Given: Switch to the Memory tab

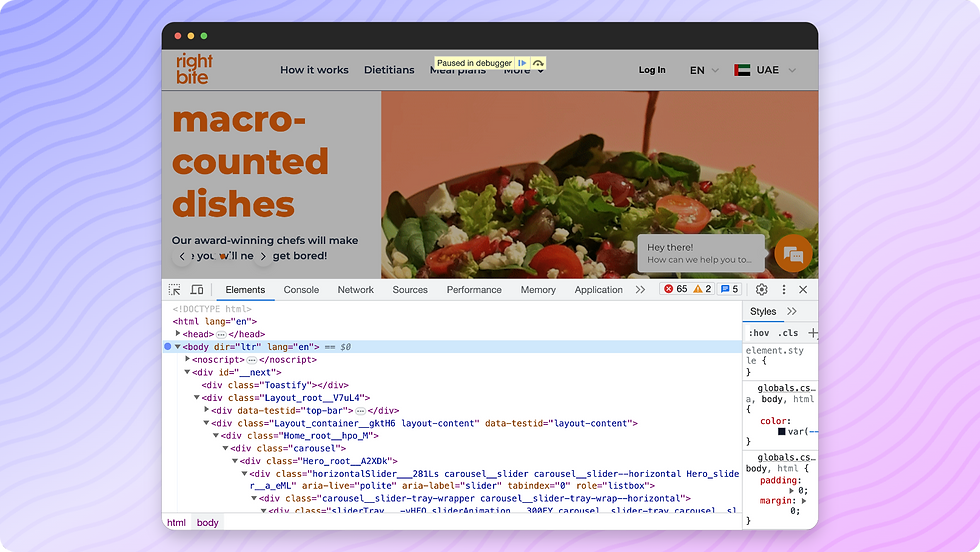Looking at the screenshot, I should click(538, 289).
